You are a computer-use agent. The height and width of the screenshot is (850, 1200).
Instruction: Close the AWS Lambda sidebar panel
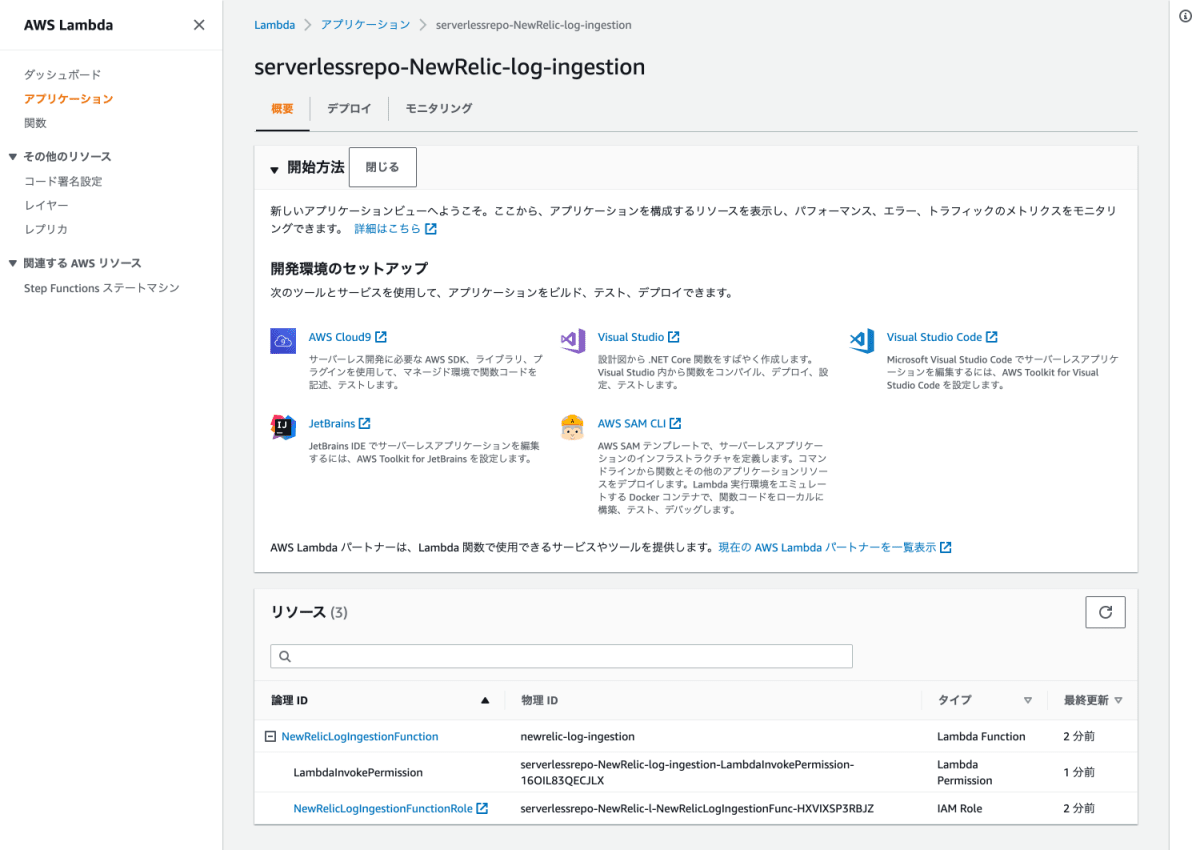(x=199, y=25)
